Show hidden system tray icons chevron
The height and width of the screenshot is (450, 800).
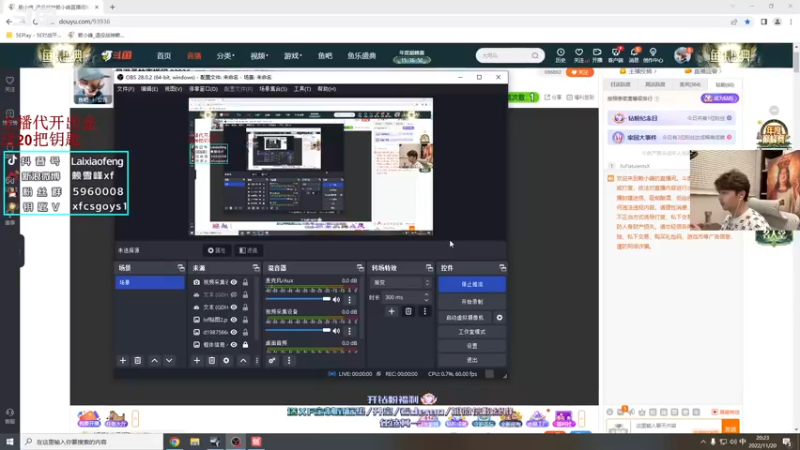(x=703, y=442)
